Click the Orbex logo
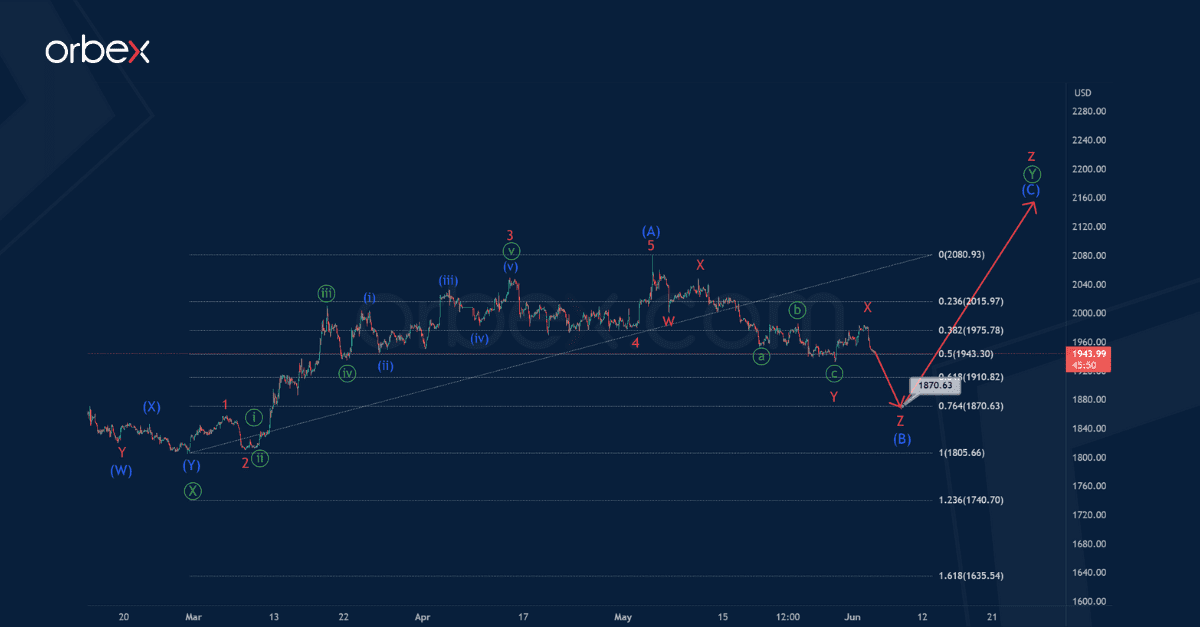The width and height of the screenshot is (1200, 627). click(x=97, y=51)
